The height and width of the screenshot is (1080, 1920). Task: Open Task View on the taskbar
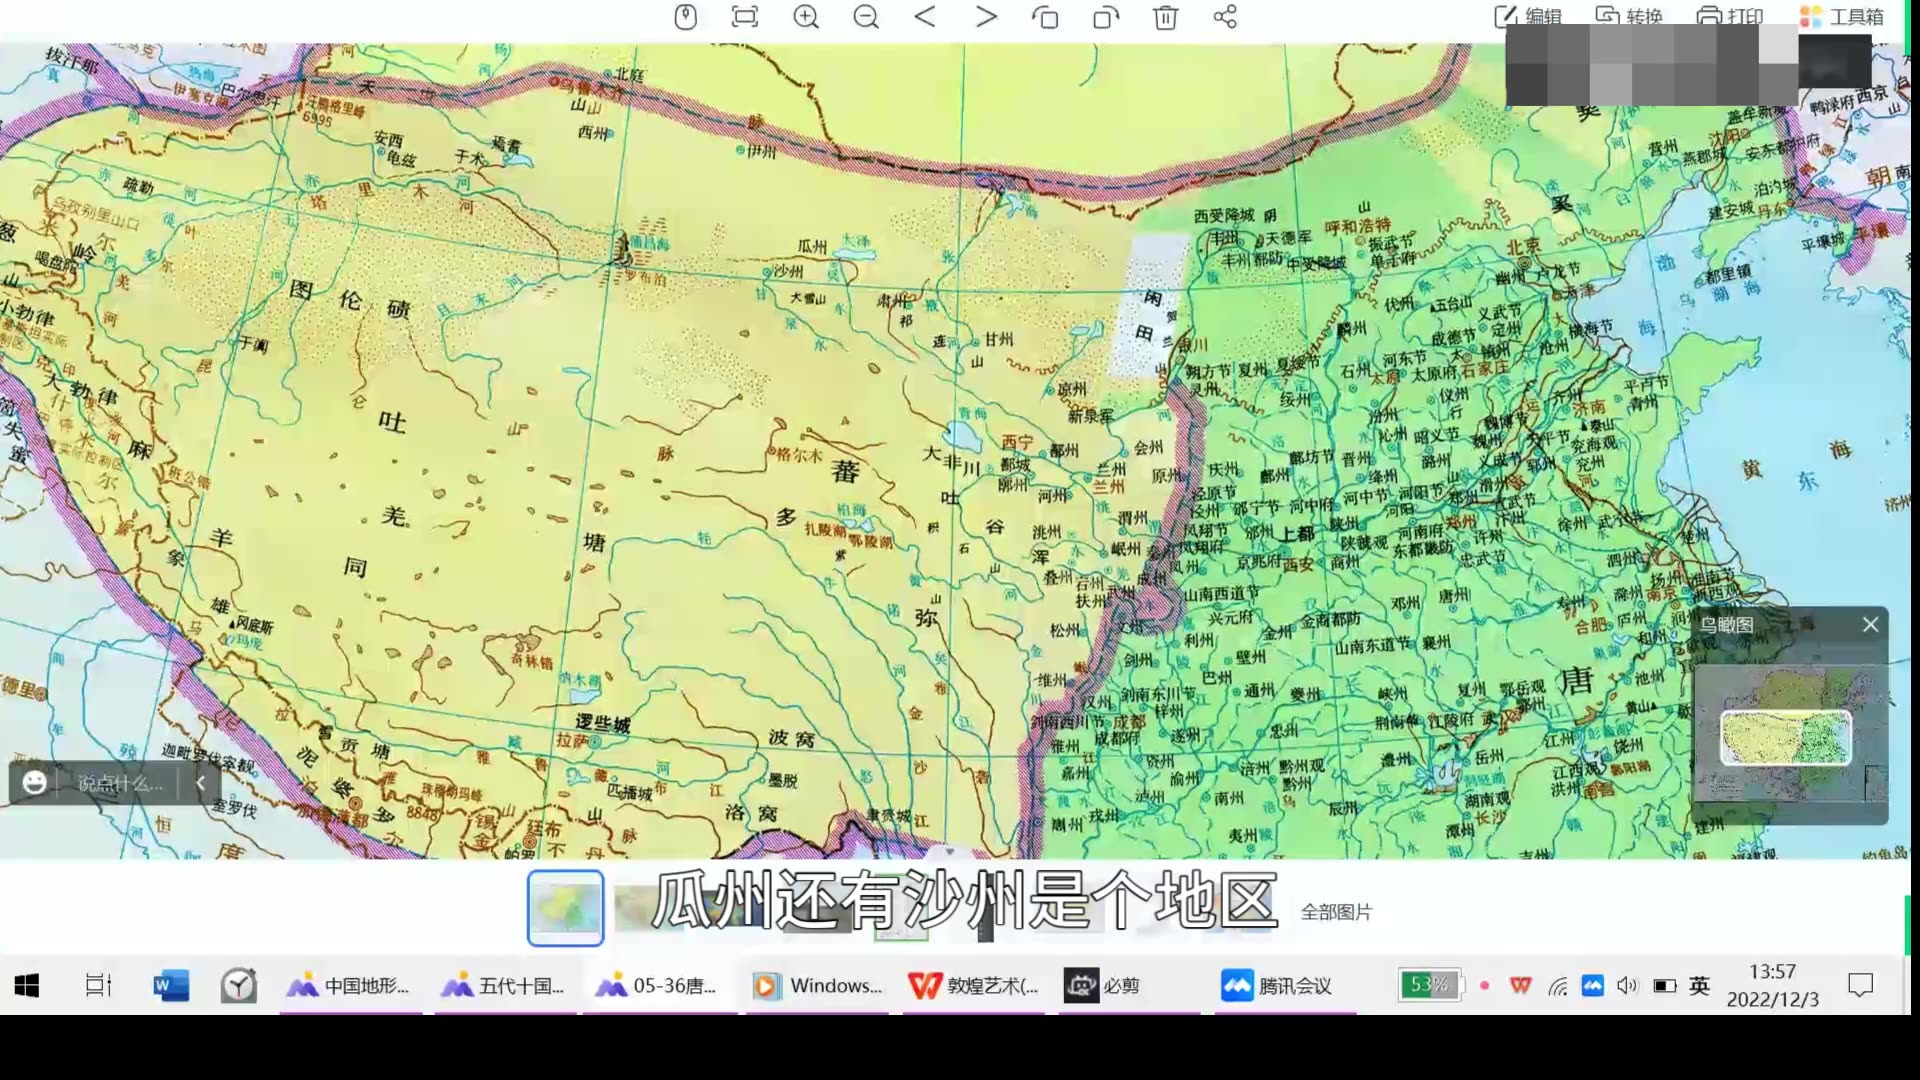click(98, 986)
